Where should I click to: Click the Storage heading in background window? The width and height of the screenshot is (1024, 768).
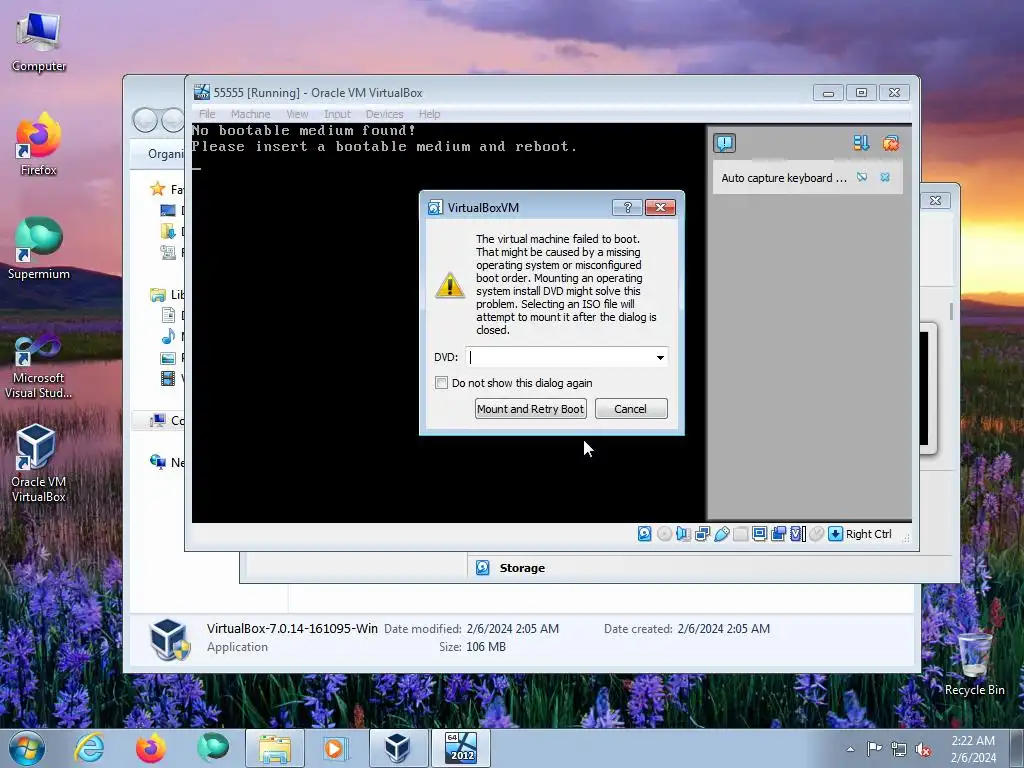pyautogui.click(x=522, y=568)
